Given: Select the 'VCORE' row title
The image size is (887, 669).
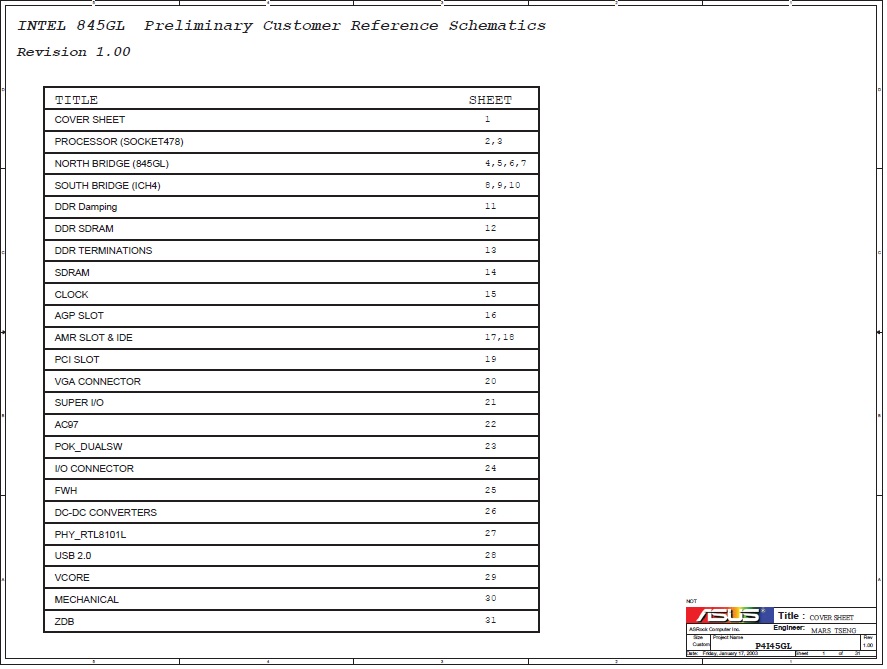Looking at the screenshot, I should [x=72, y=578].
